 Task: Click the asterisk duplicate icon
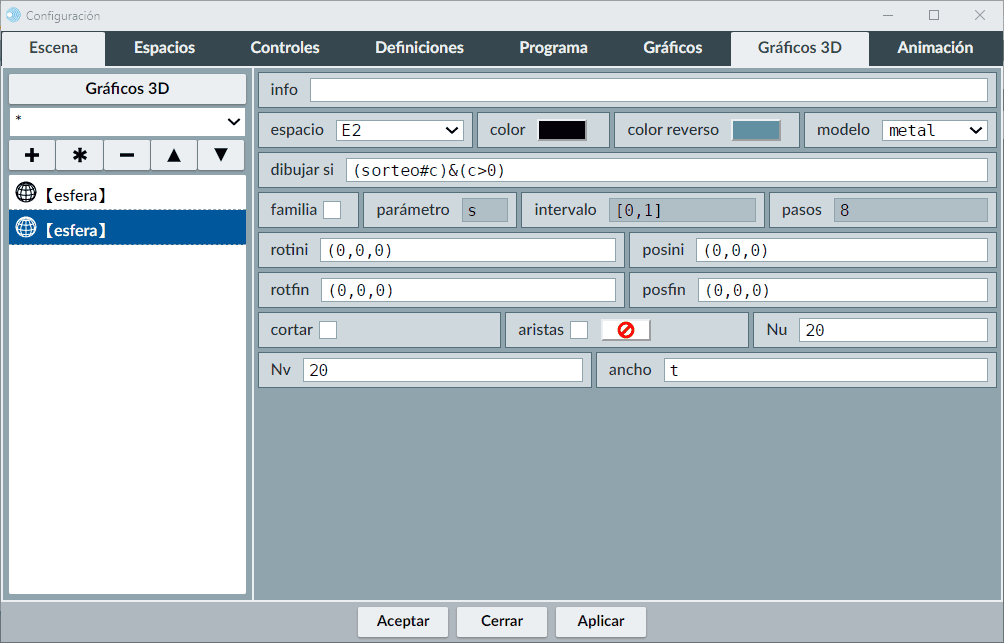point(80,155)
